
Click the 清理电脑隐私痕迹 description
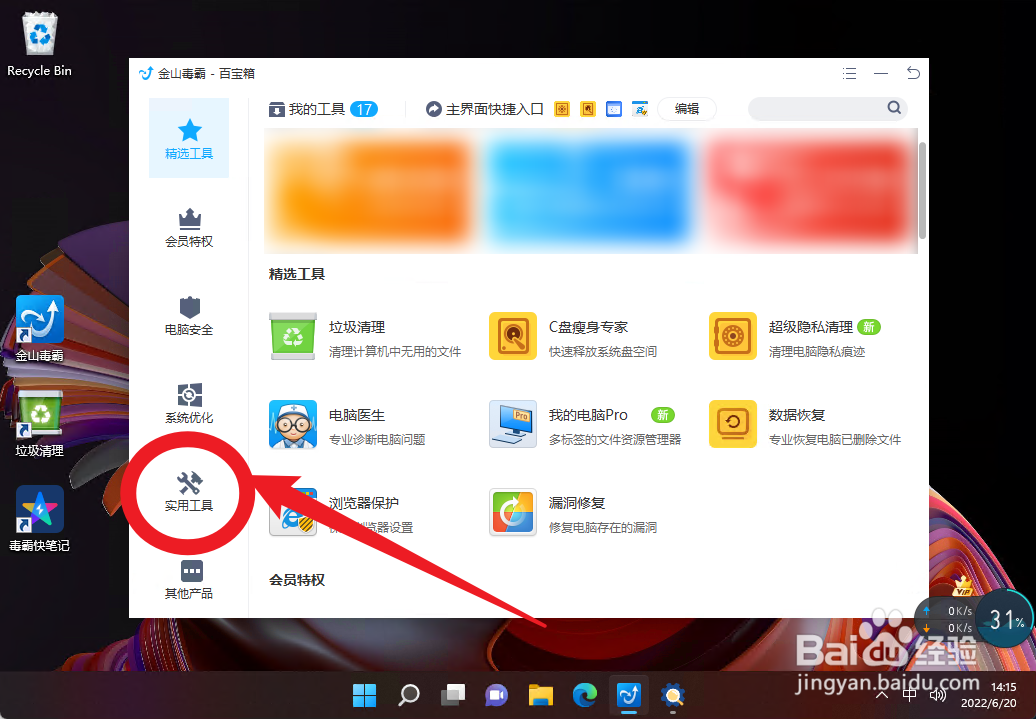[817, 352]
